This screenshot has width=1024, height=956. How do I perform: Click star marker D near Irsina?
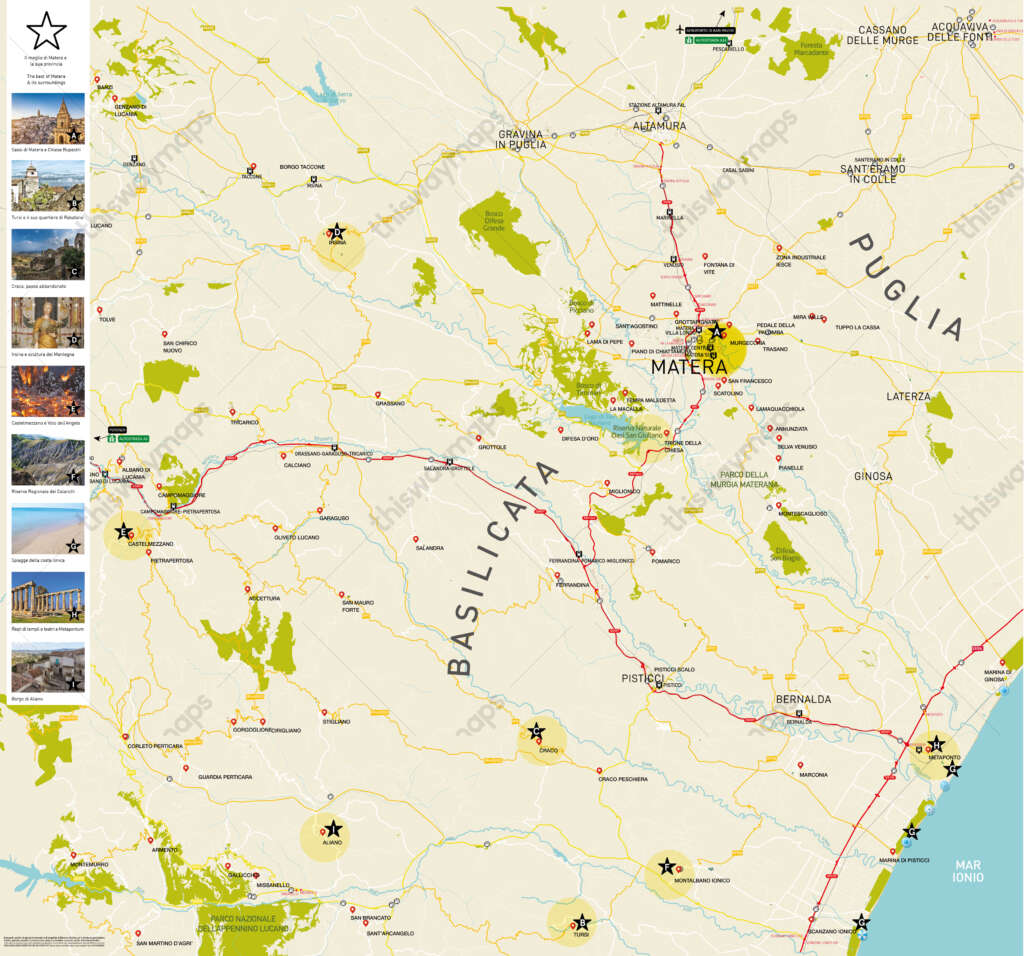point(337,231)
